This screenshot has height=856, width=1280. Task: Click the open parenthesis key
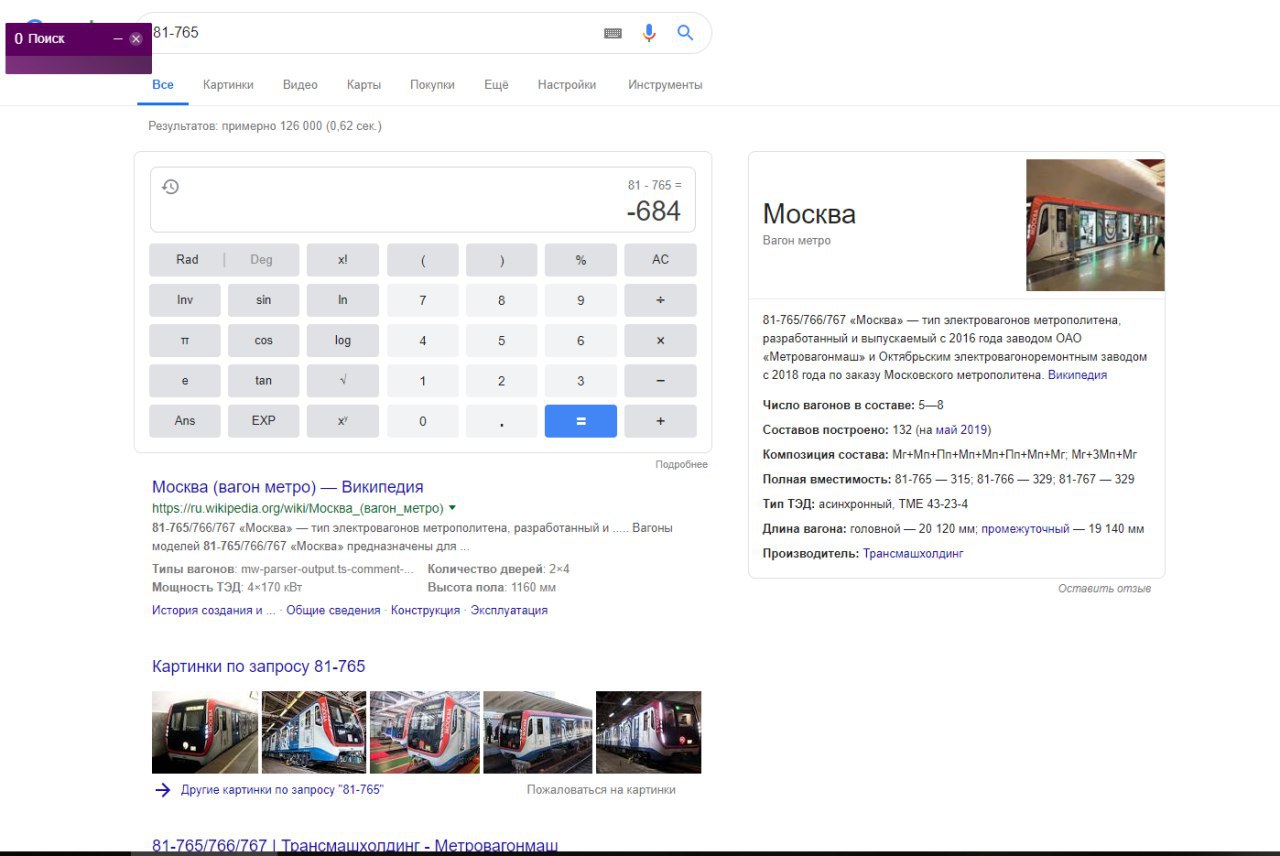pos(423,260)
